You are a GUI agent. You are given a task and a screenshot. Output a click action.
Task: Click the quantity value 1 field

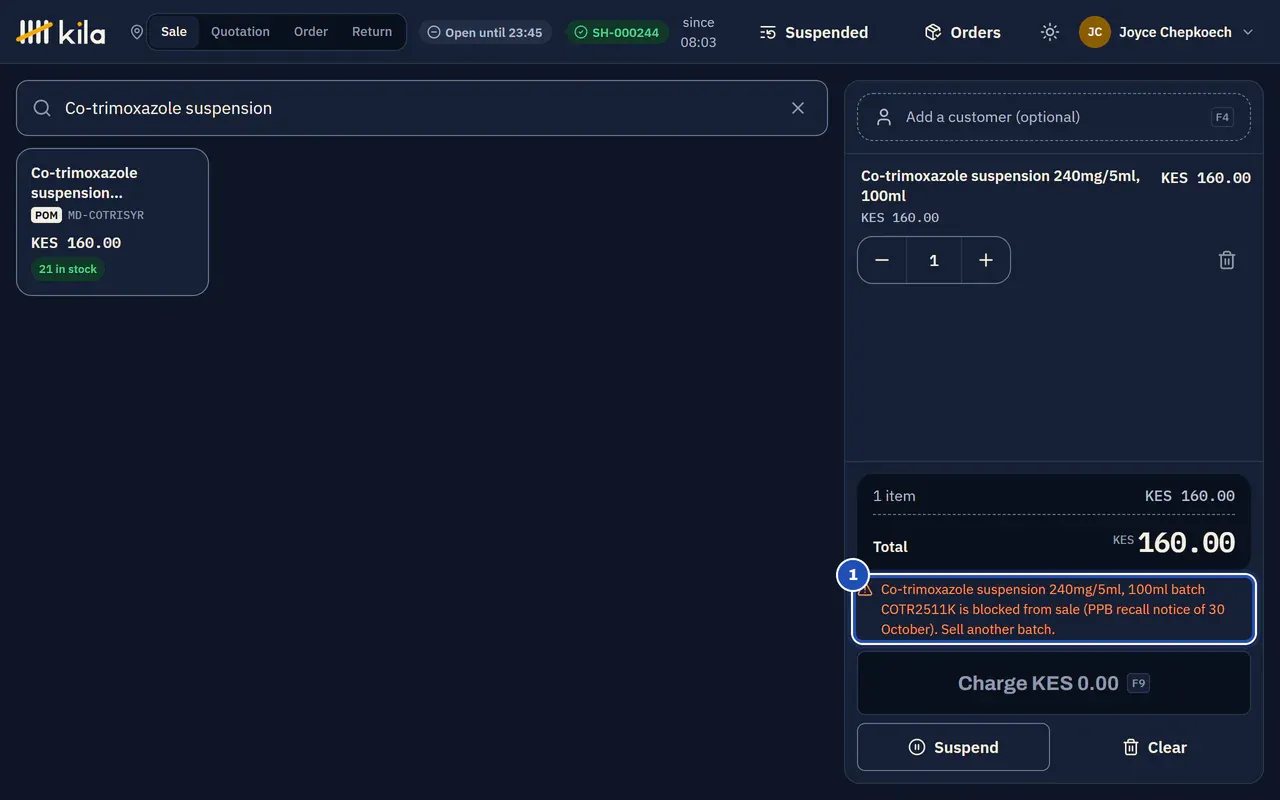pos(934,260)
